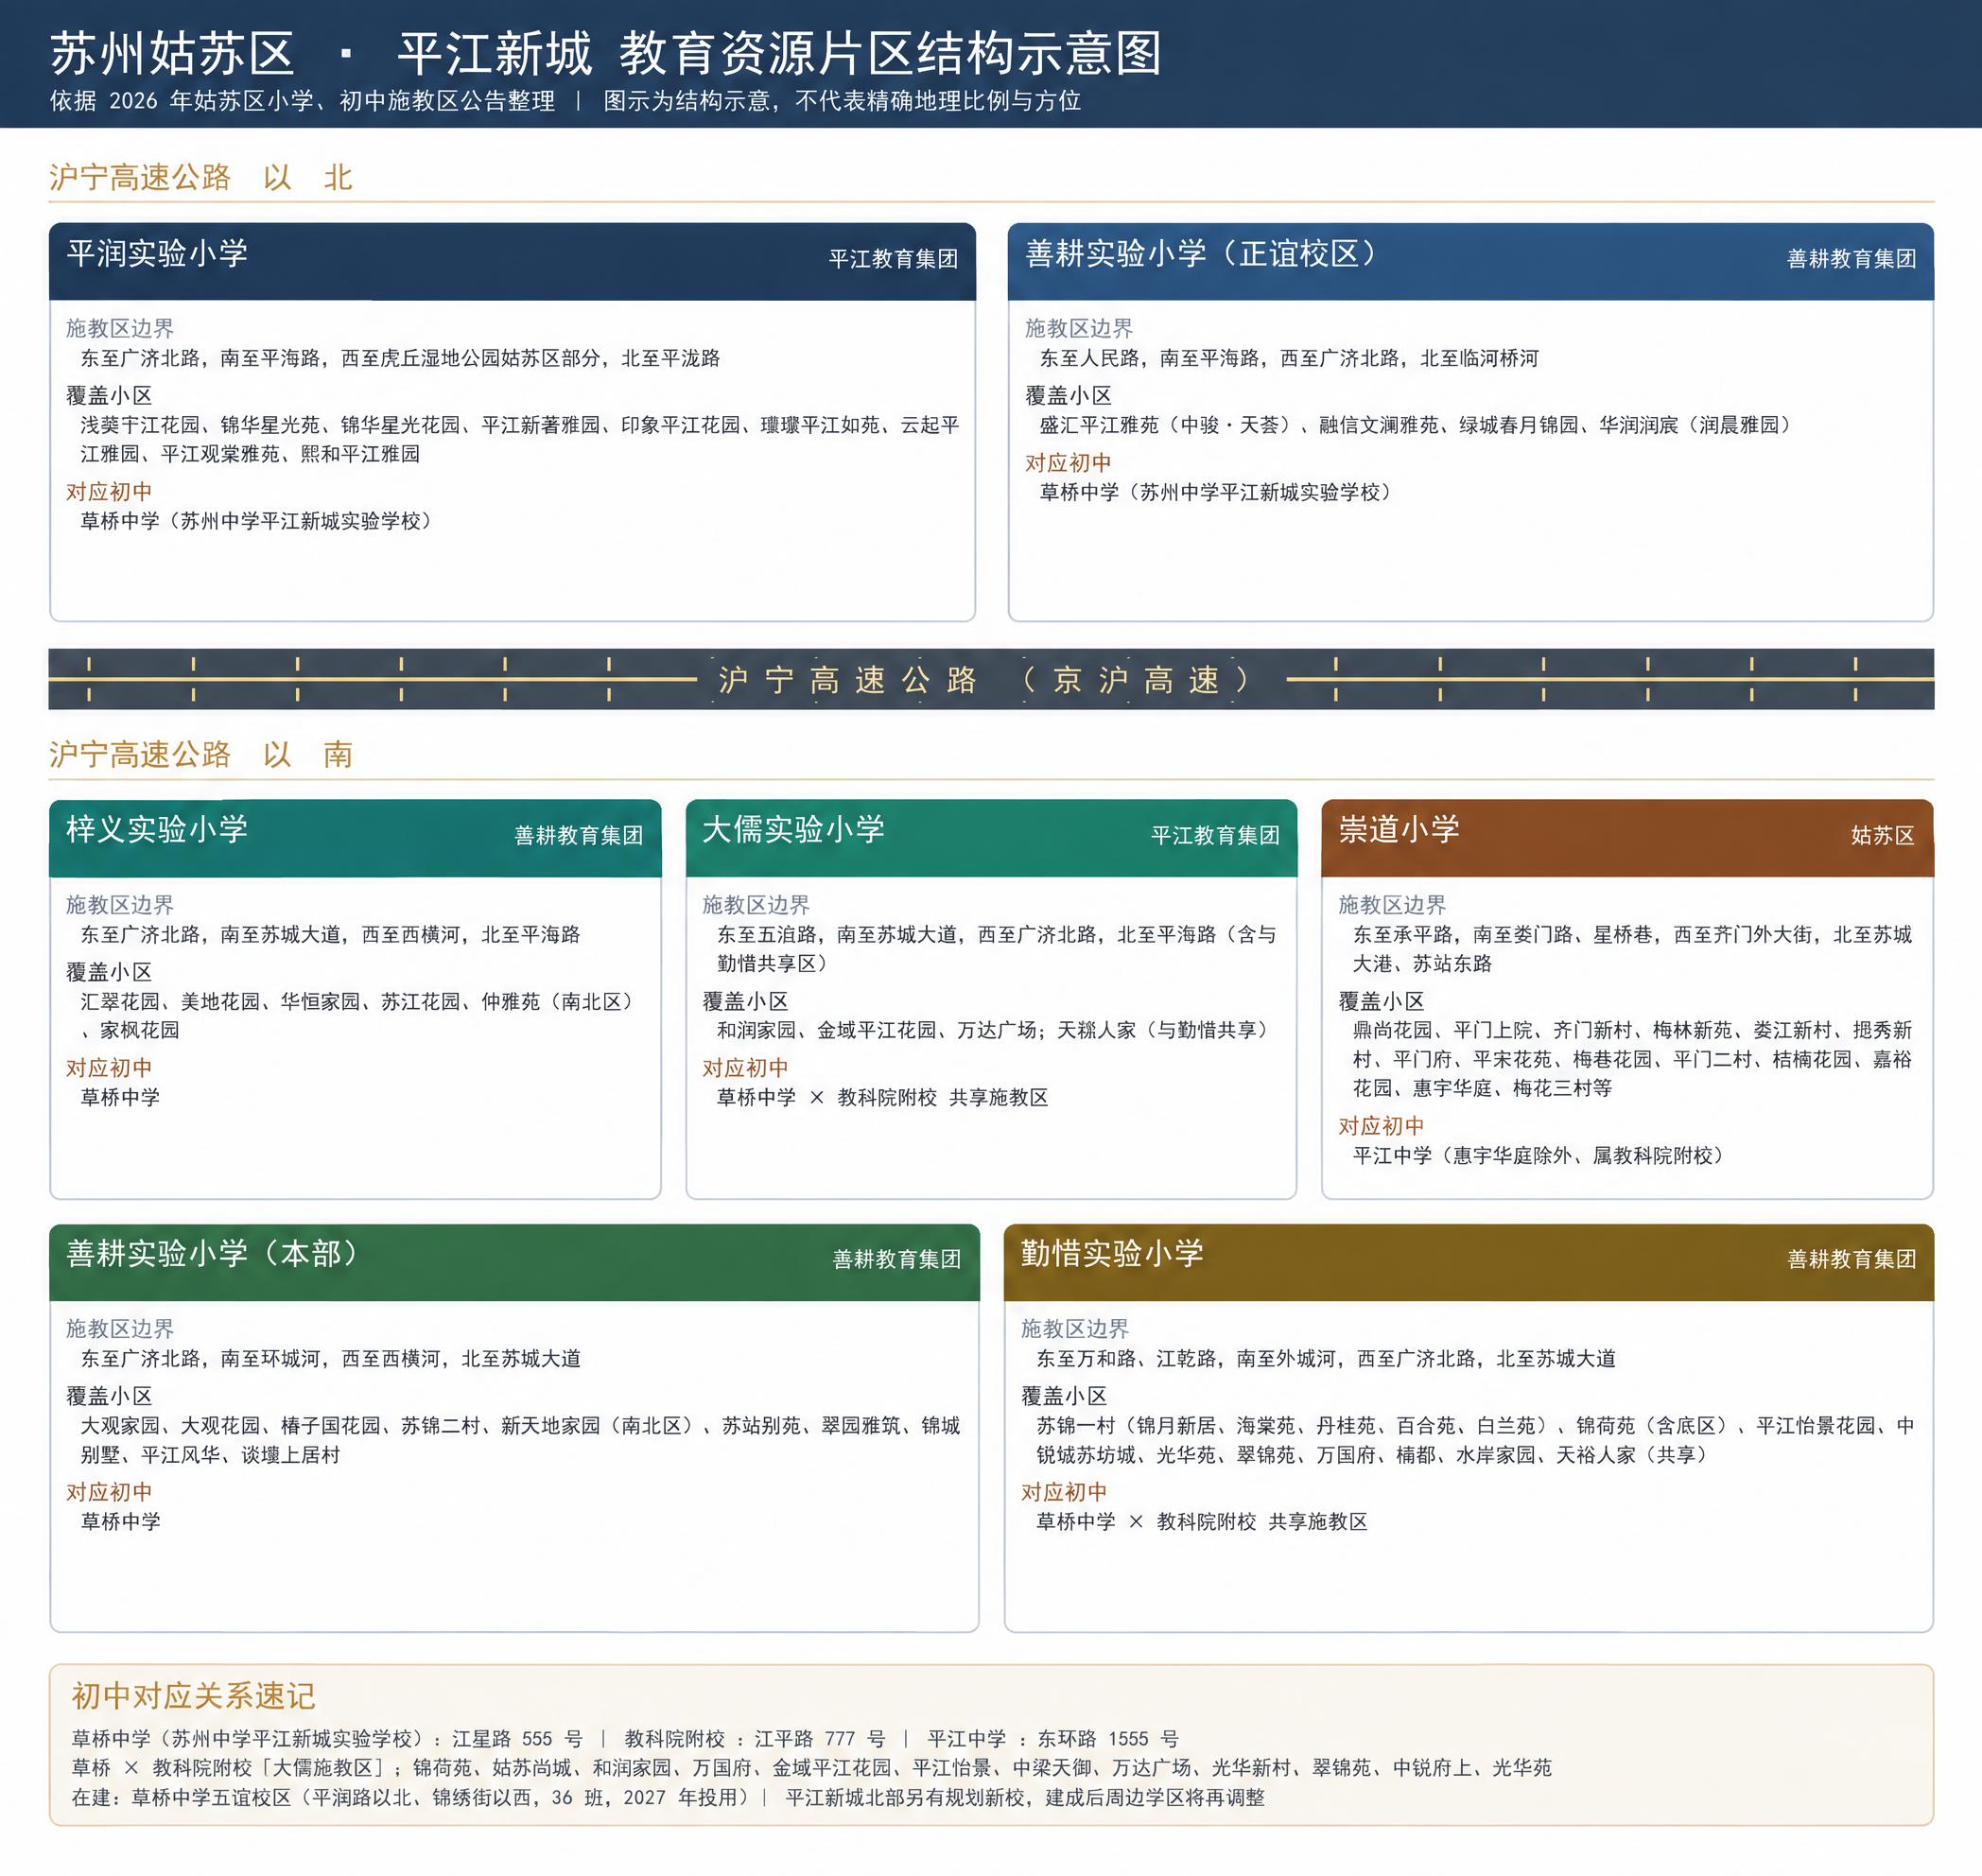This screenshot has height=1876, width=1982.
Task: Click the 善耕教育集团 tag on 勤惜实验小学
Action: [1852, 1259]
